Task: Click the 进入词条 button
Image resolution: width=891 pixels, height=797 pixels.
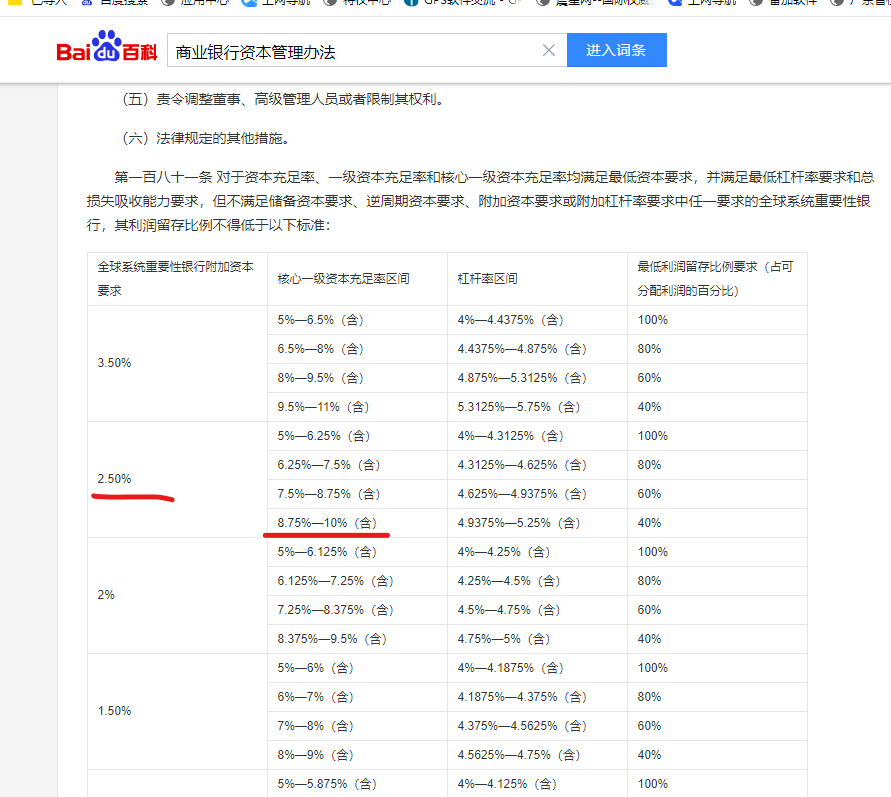Action: [x=616, y=50]
